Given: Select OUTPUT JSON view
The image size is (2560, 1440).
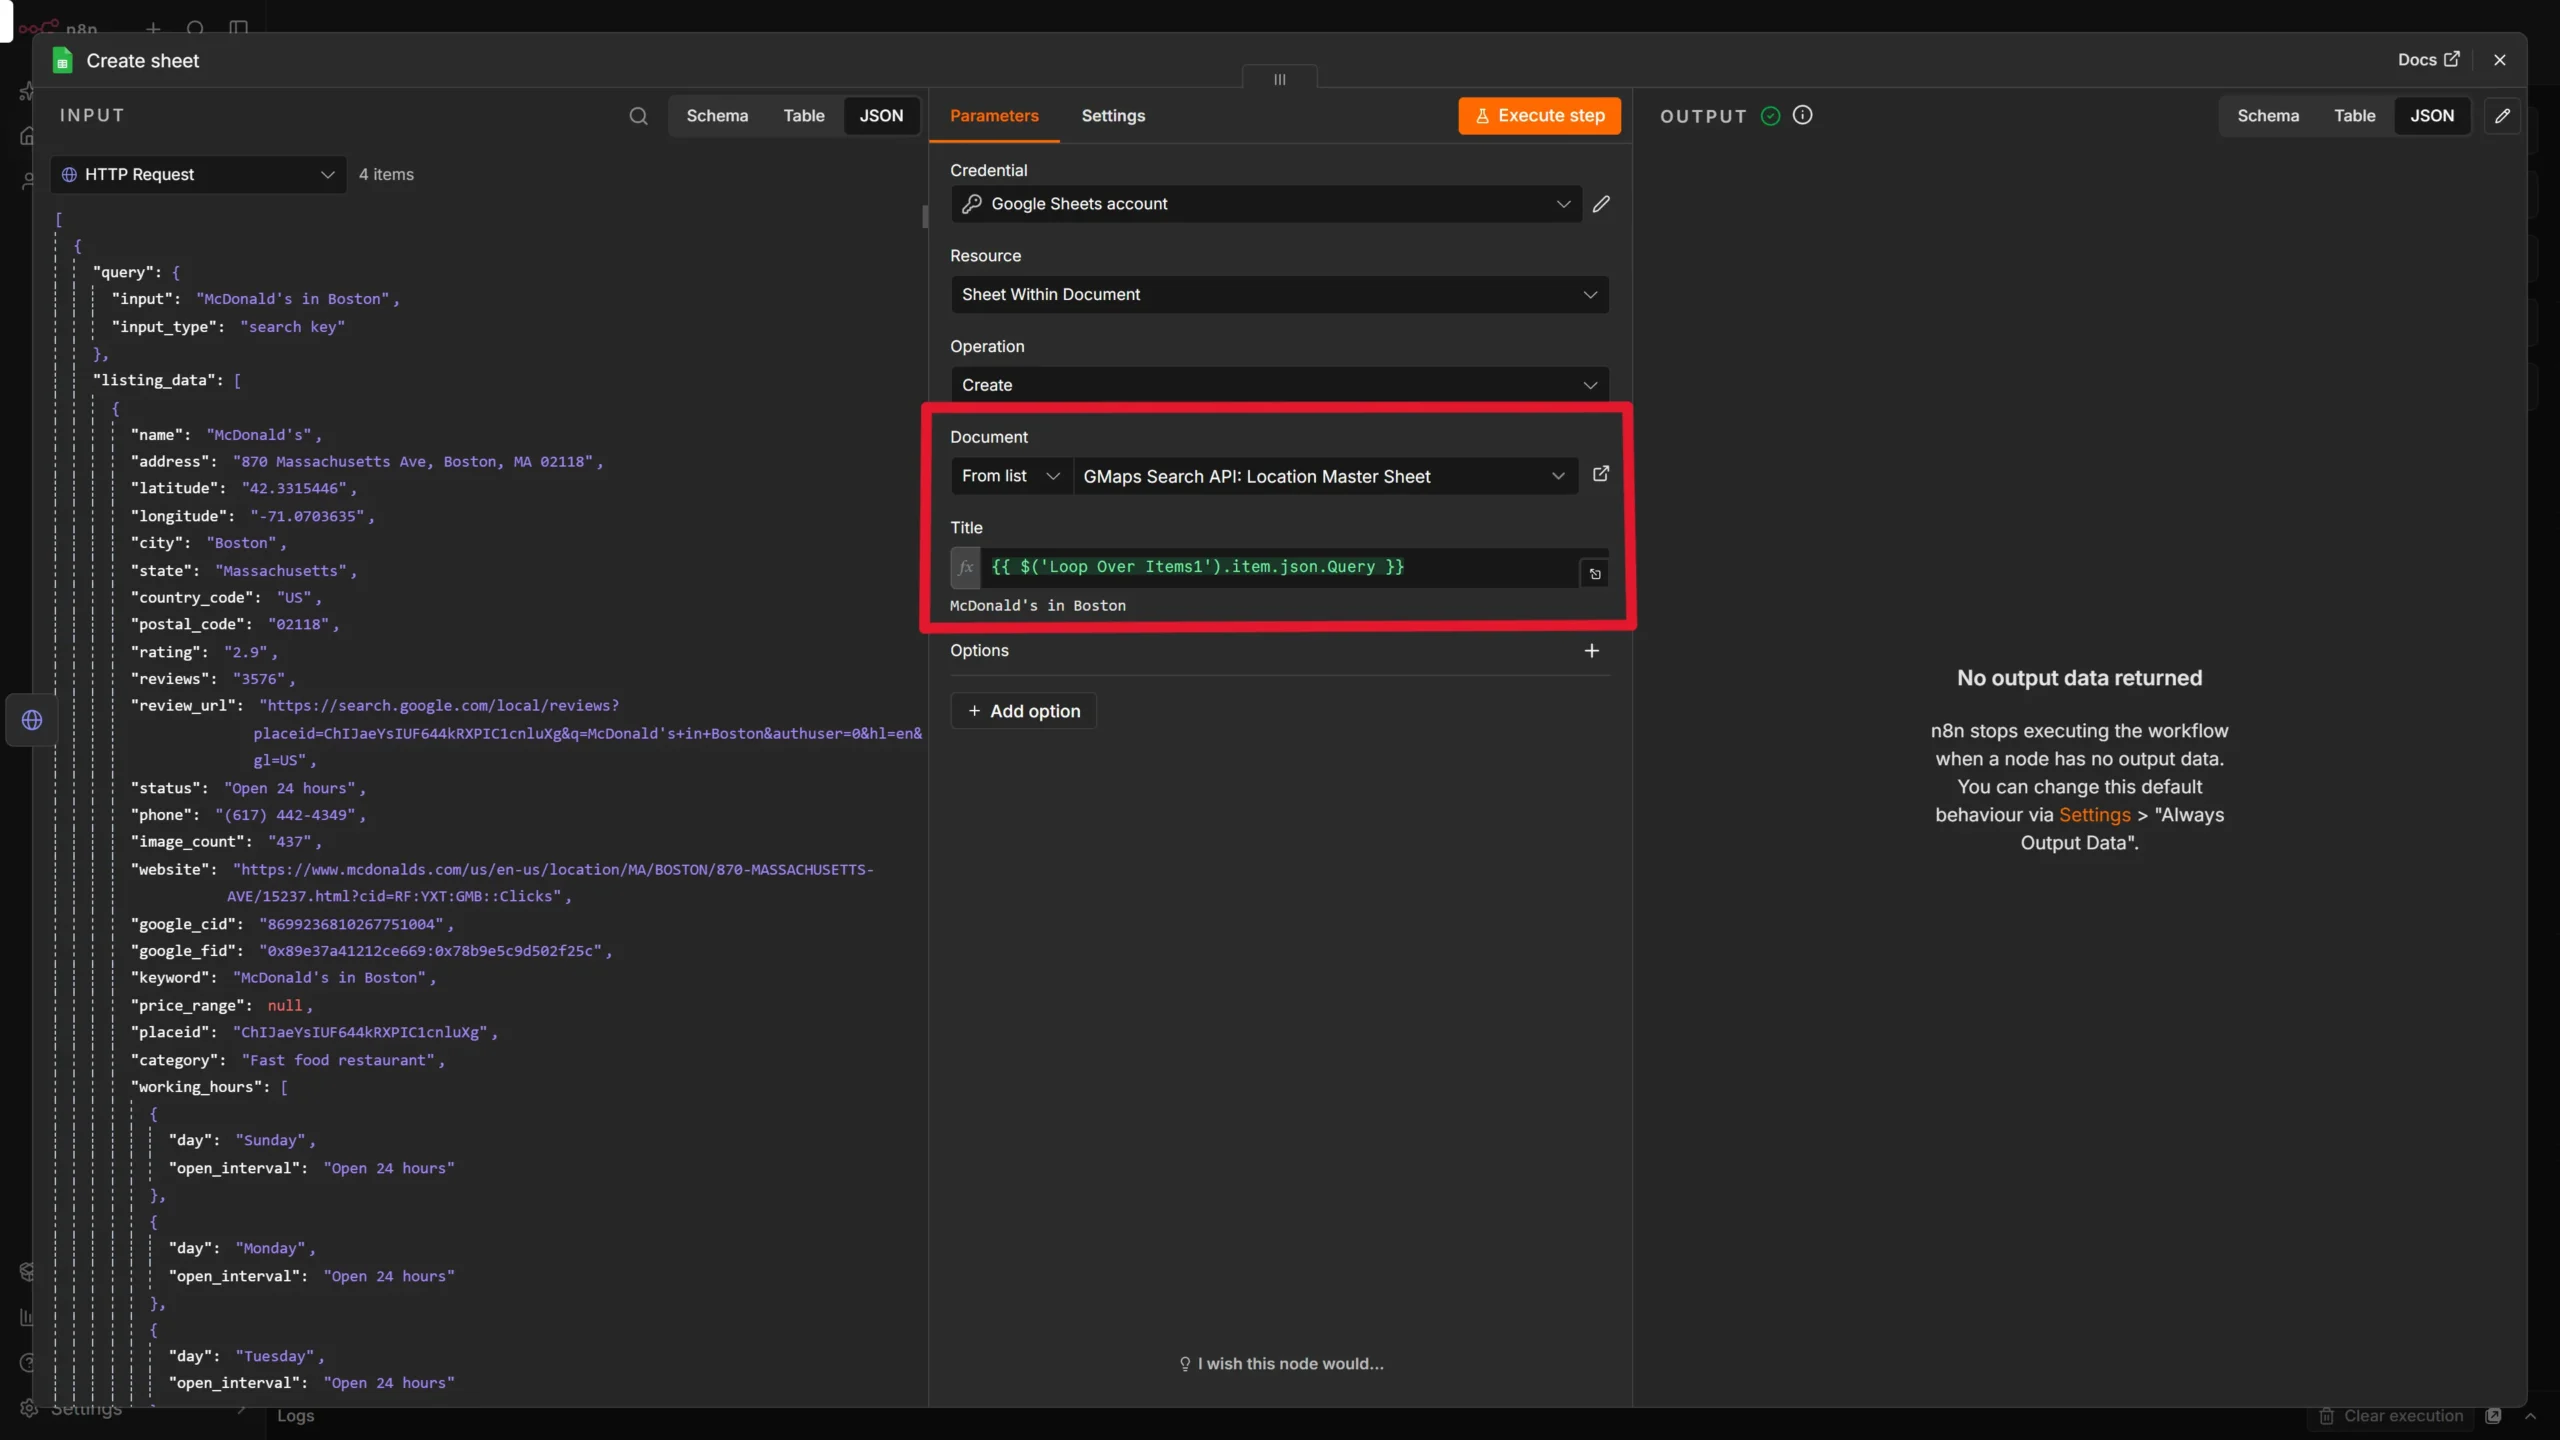Looking at the screenshot, I should [x=2432, y=116].
